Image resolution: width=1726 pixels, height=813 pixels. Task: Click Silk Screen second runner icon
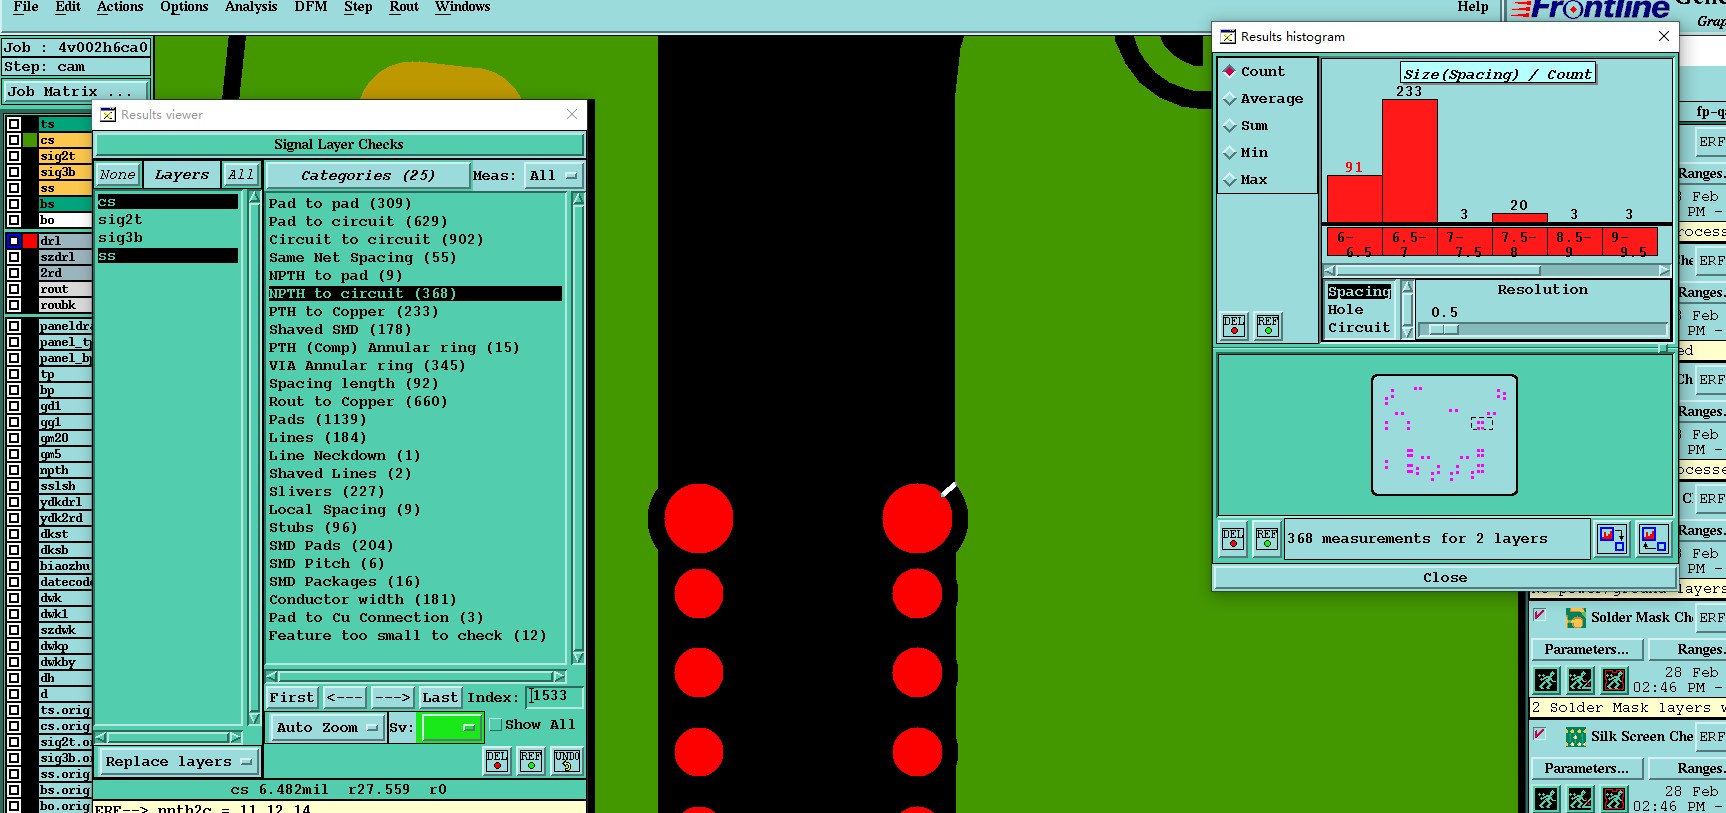tap(1581, 799)
